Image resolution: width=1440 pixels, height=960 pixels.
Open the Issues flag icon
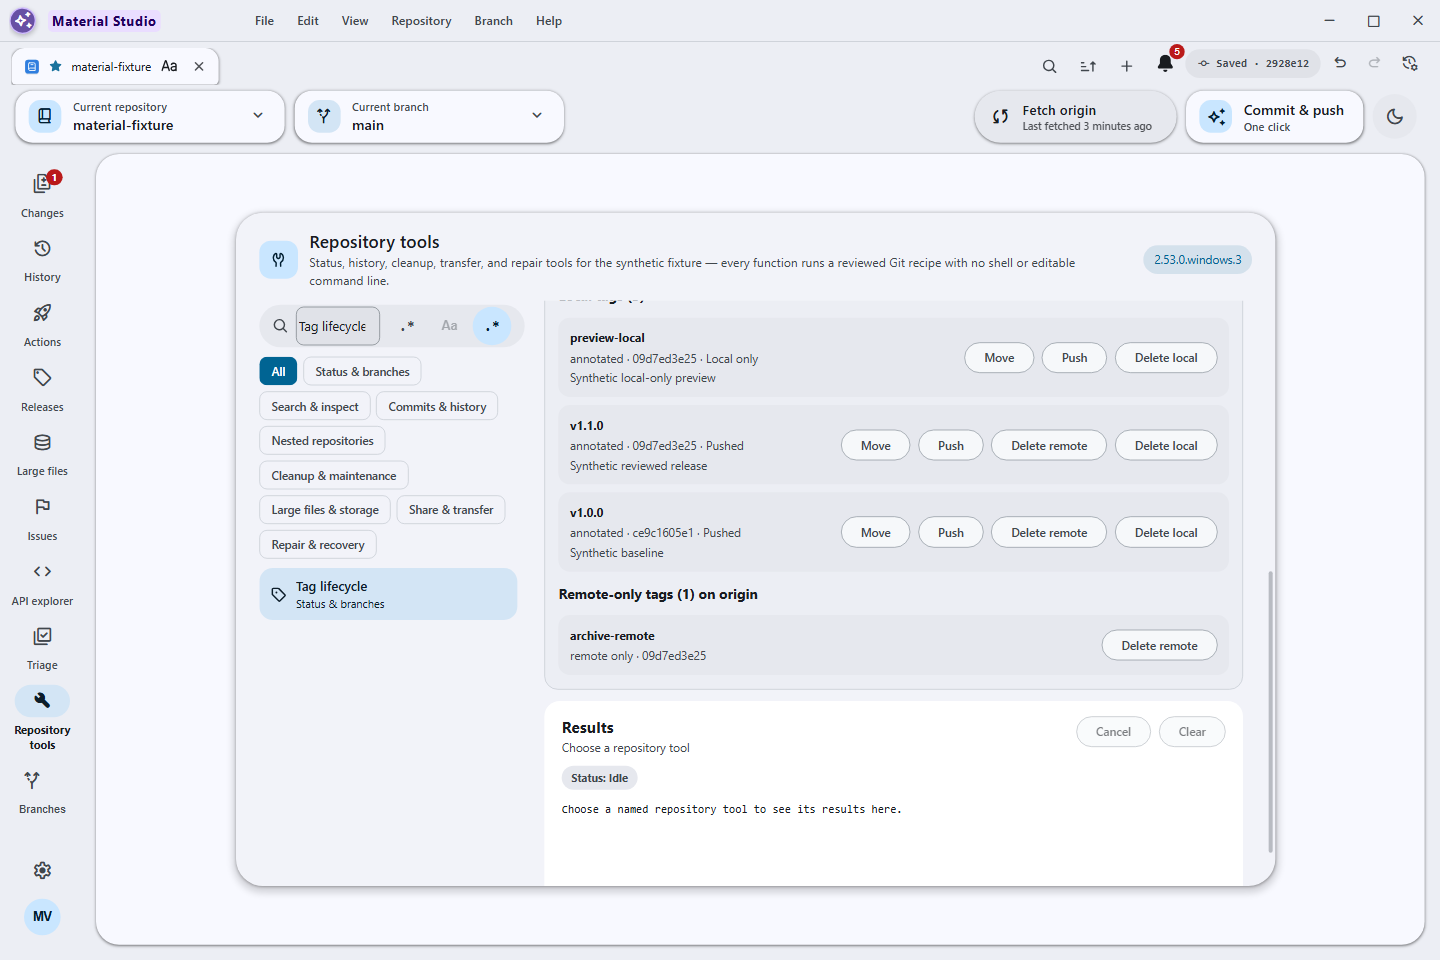42,507
